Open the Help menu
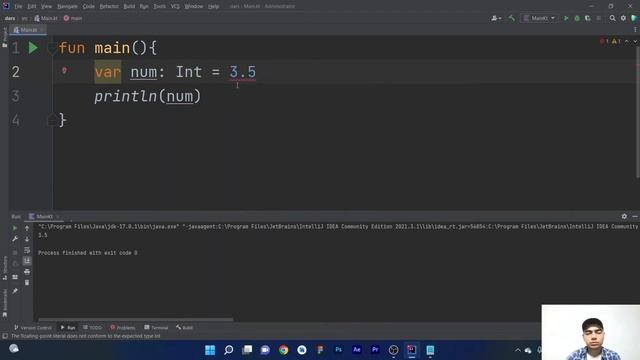 [213, 7]
